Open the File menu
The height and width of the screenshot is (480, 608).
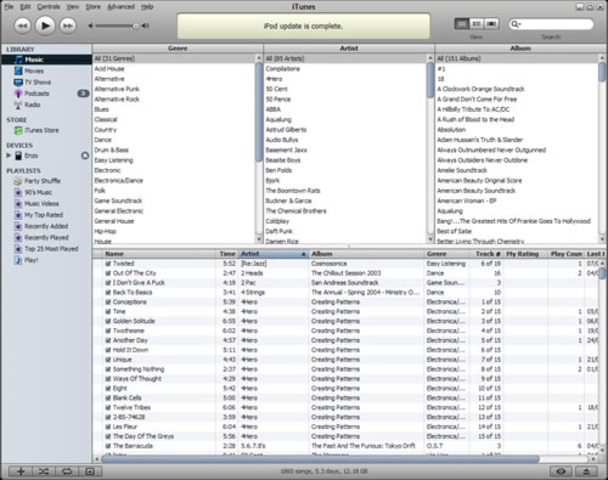(x=9, y=7)
